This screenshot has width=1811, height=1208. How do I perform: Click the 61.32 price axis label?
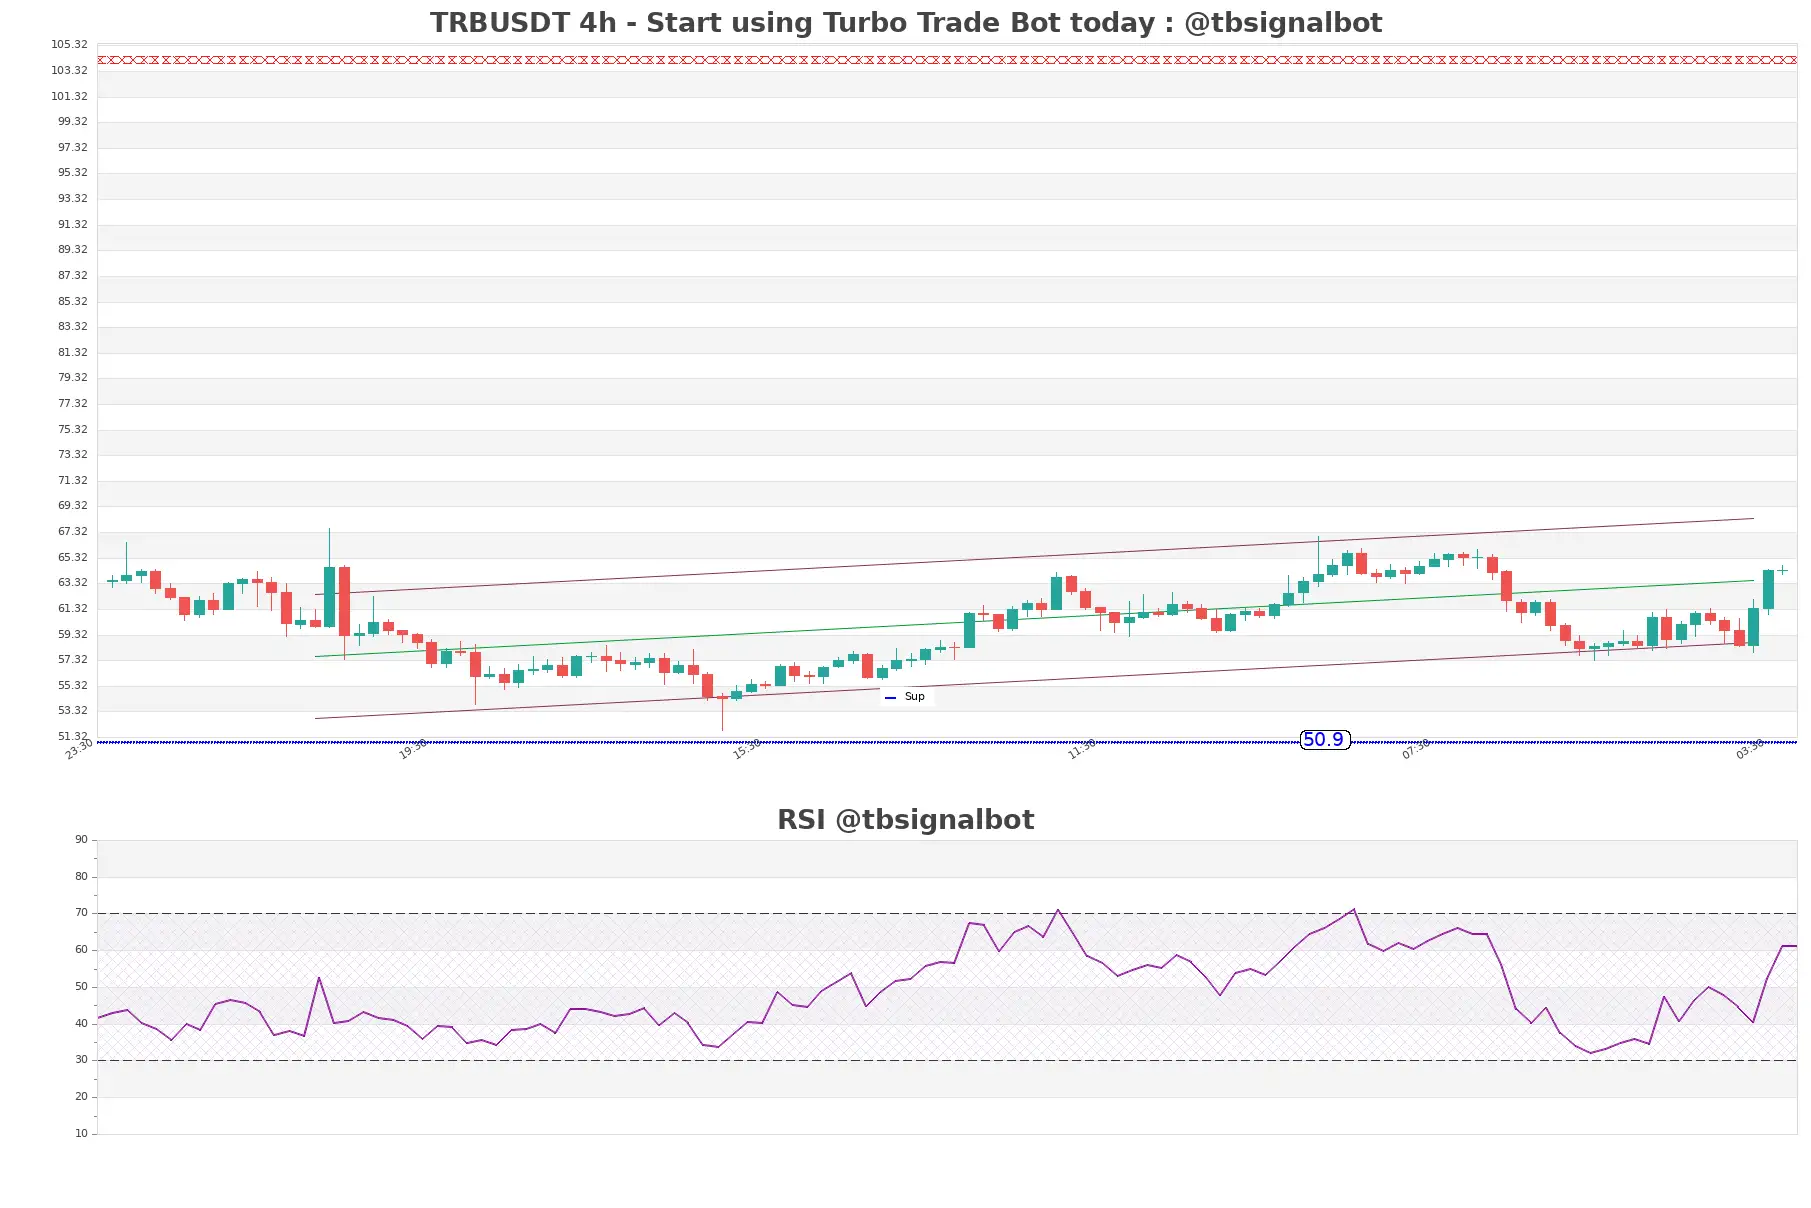click(73, 609)
